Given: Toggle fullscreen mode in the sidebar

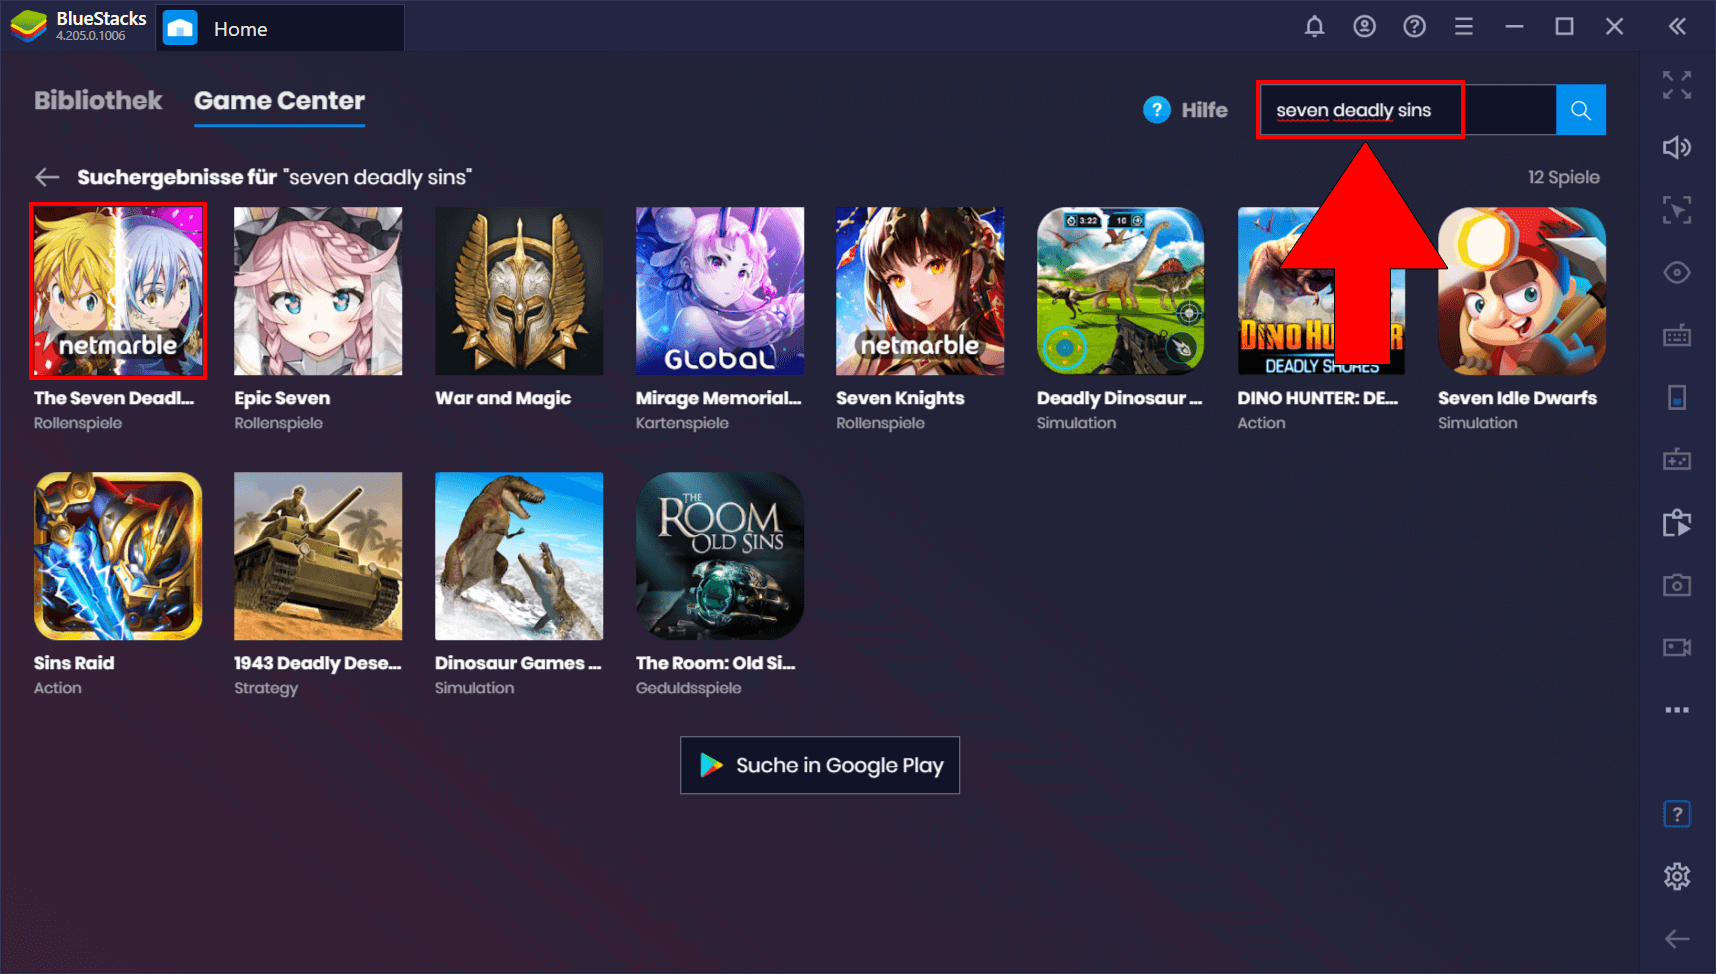Looking at the screenshot, I should point(1677,85).
